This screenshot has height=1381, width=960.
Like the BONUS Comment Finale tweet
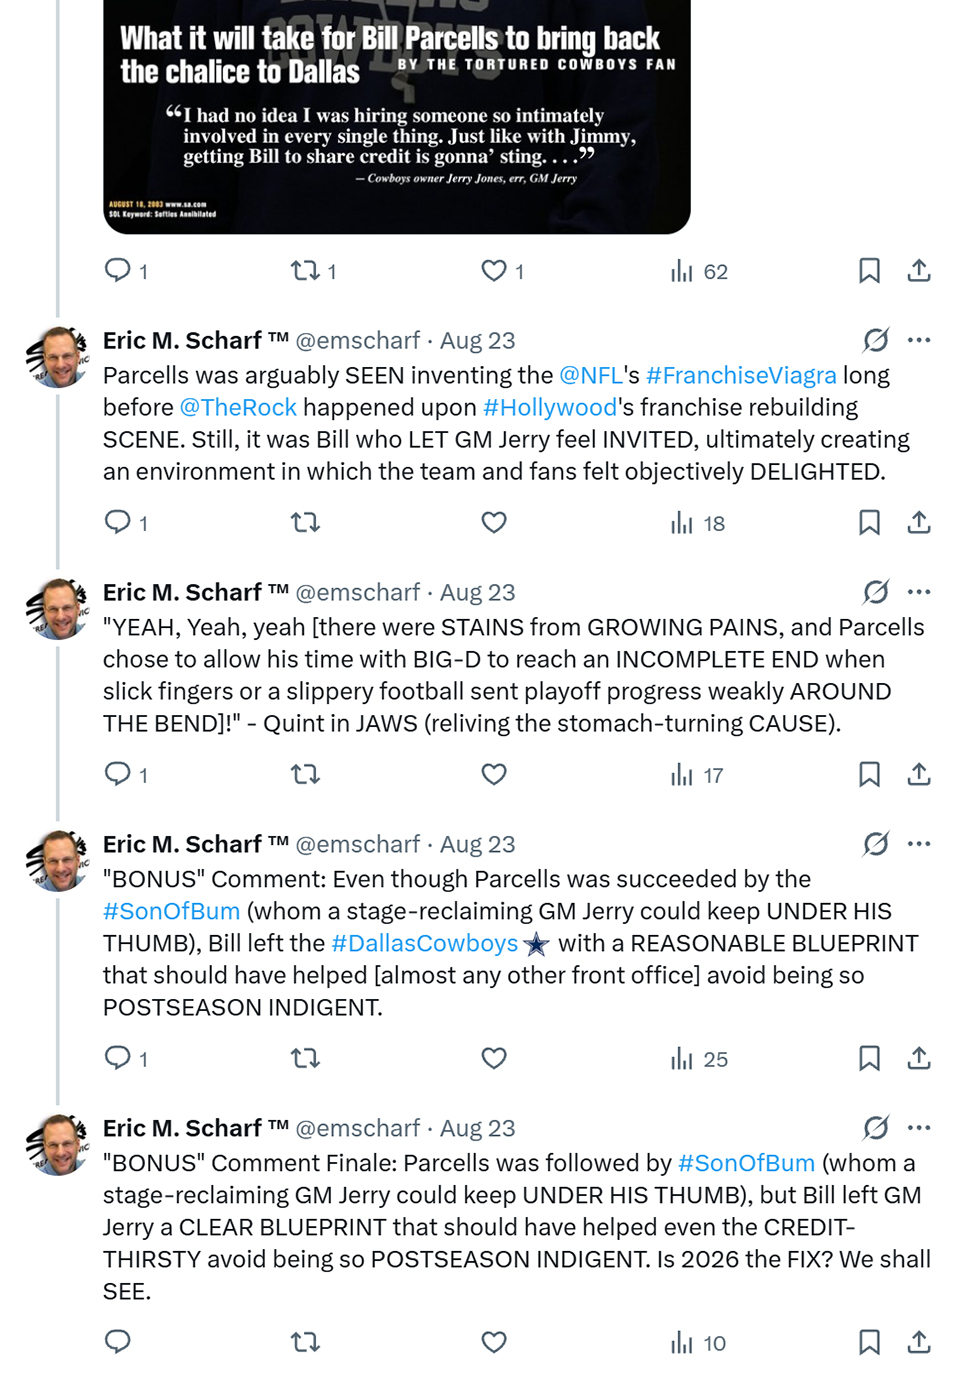(494, 1342)
